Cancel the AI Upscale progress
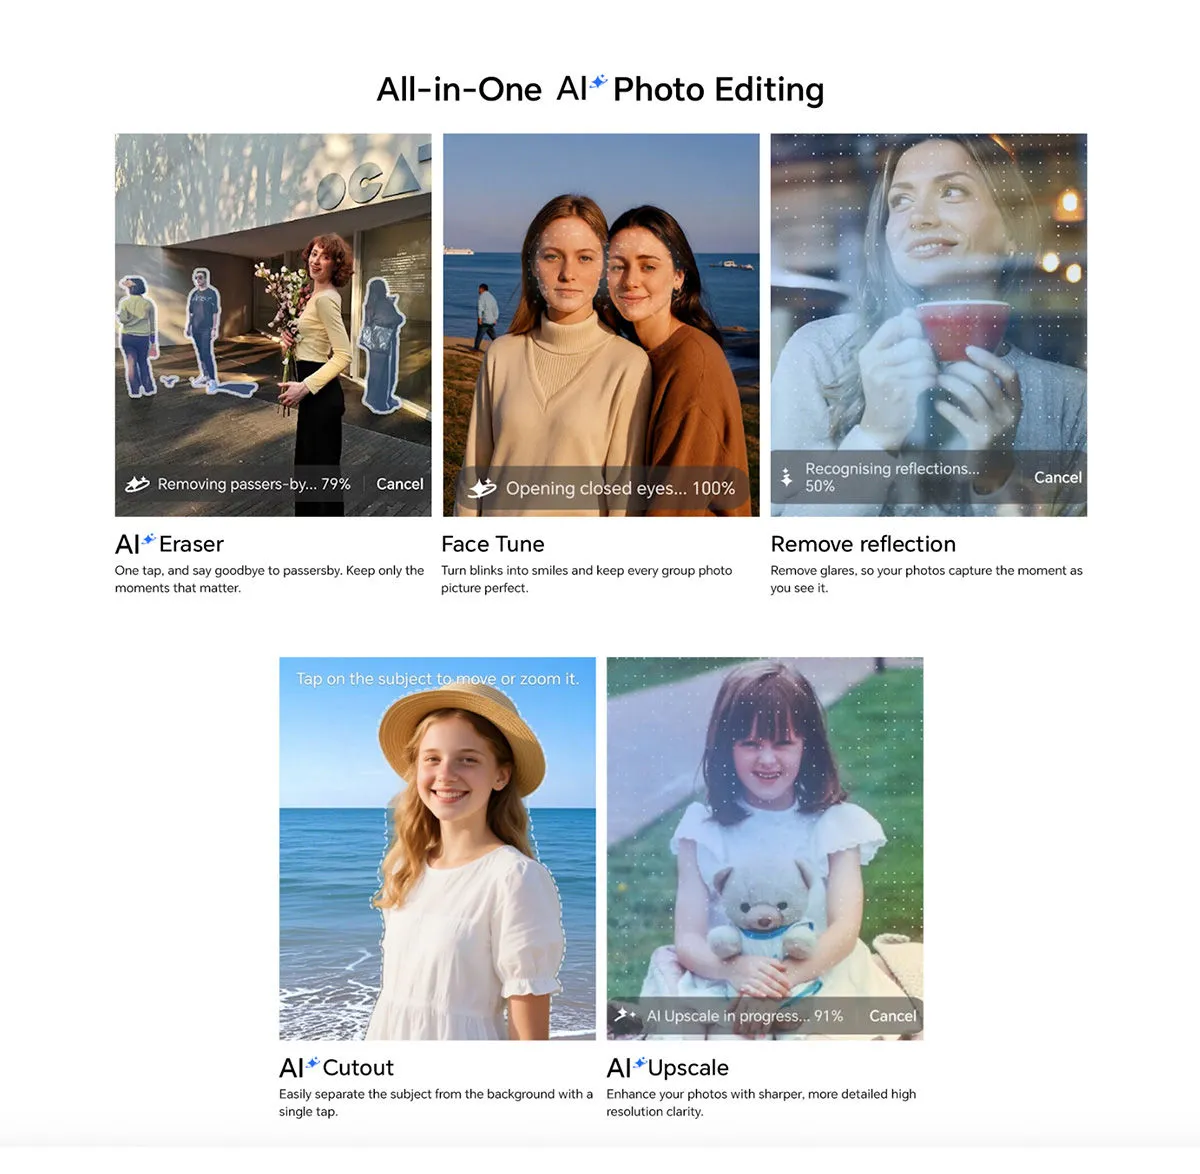This screenshot has height=1174, width=1200. pos(892,1016)
